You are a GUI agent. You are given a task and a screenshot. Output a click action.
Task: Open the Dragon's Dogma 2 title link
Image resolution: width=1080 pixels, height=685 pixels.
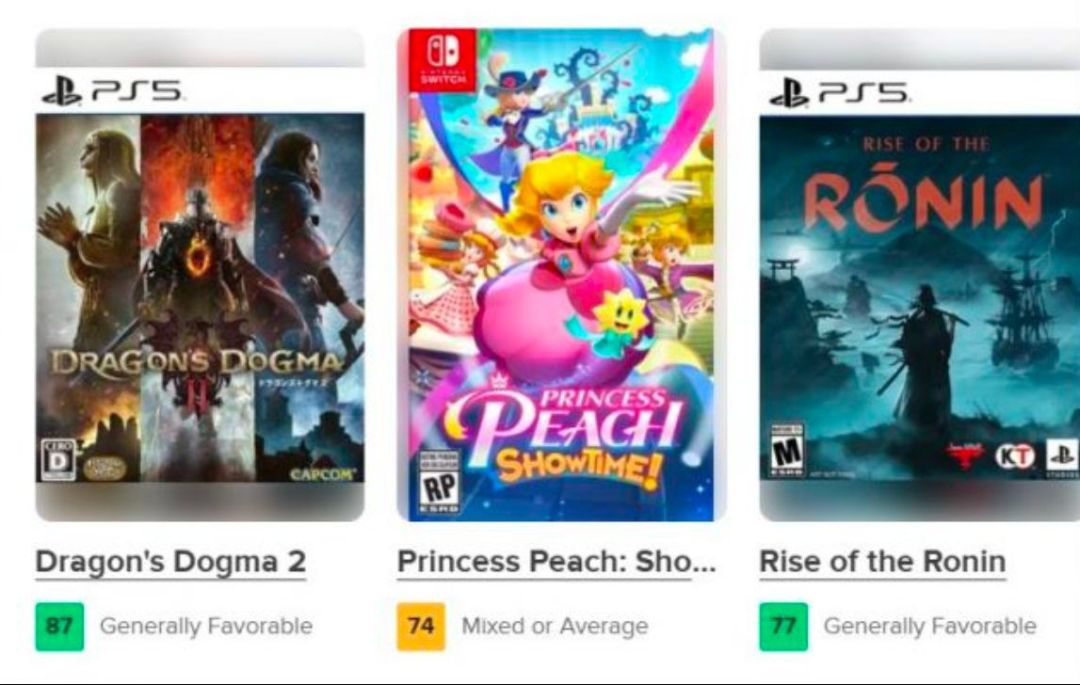point(170,562)
